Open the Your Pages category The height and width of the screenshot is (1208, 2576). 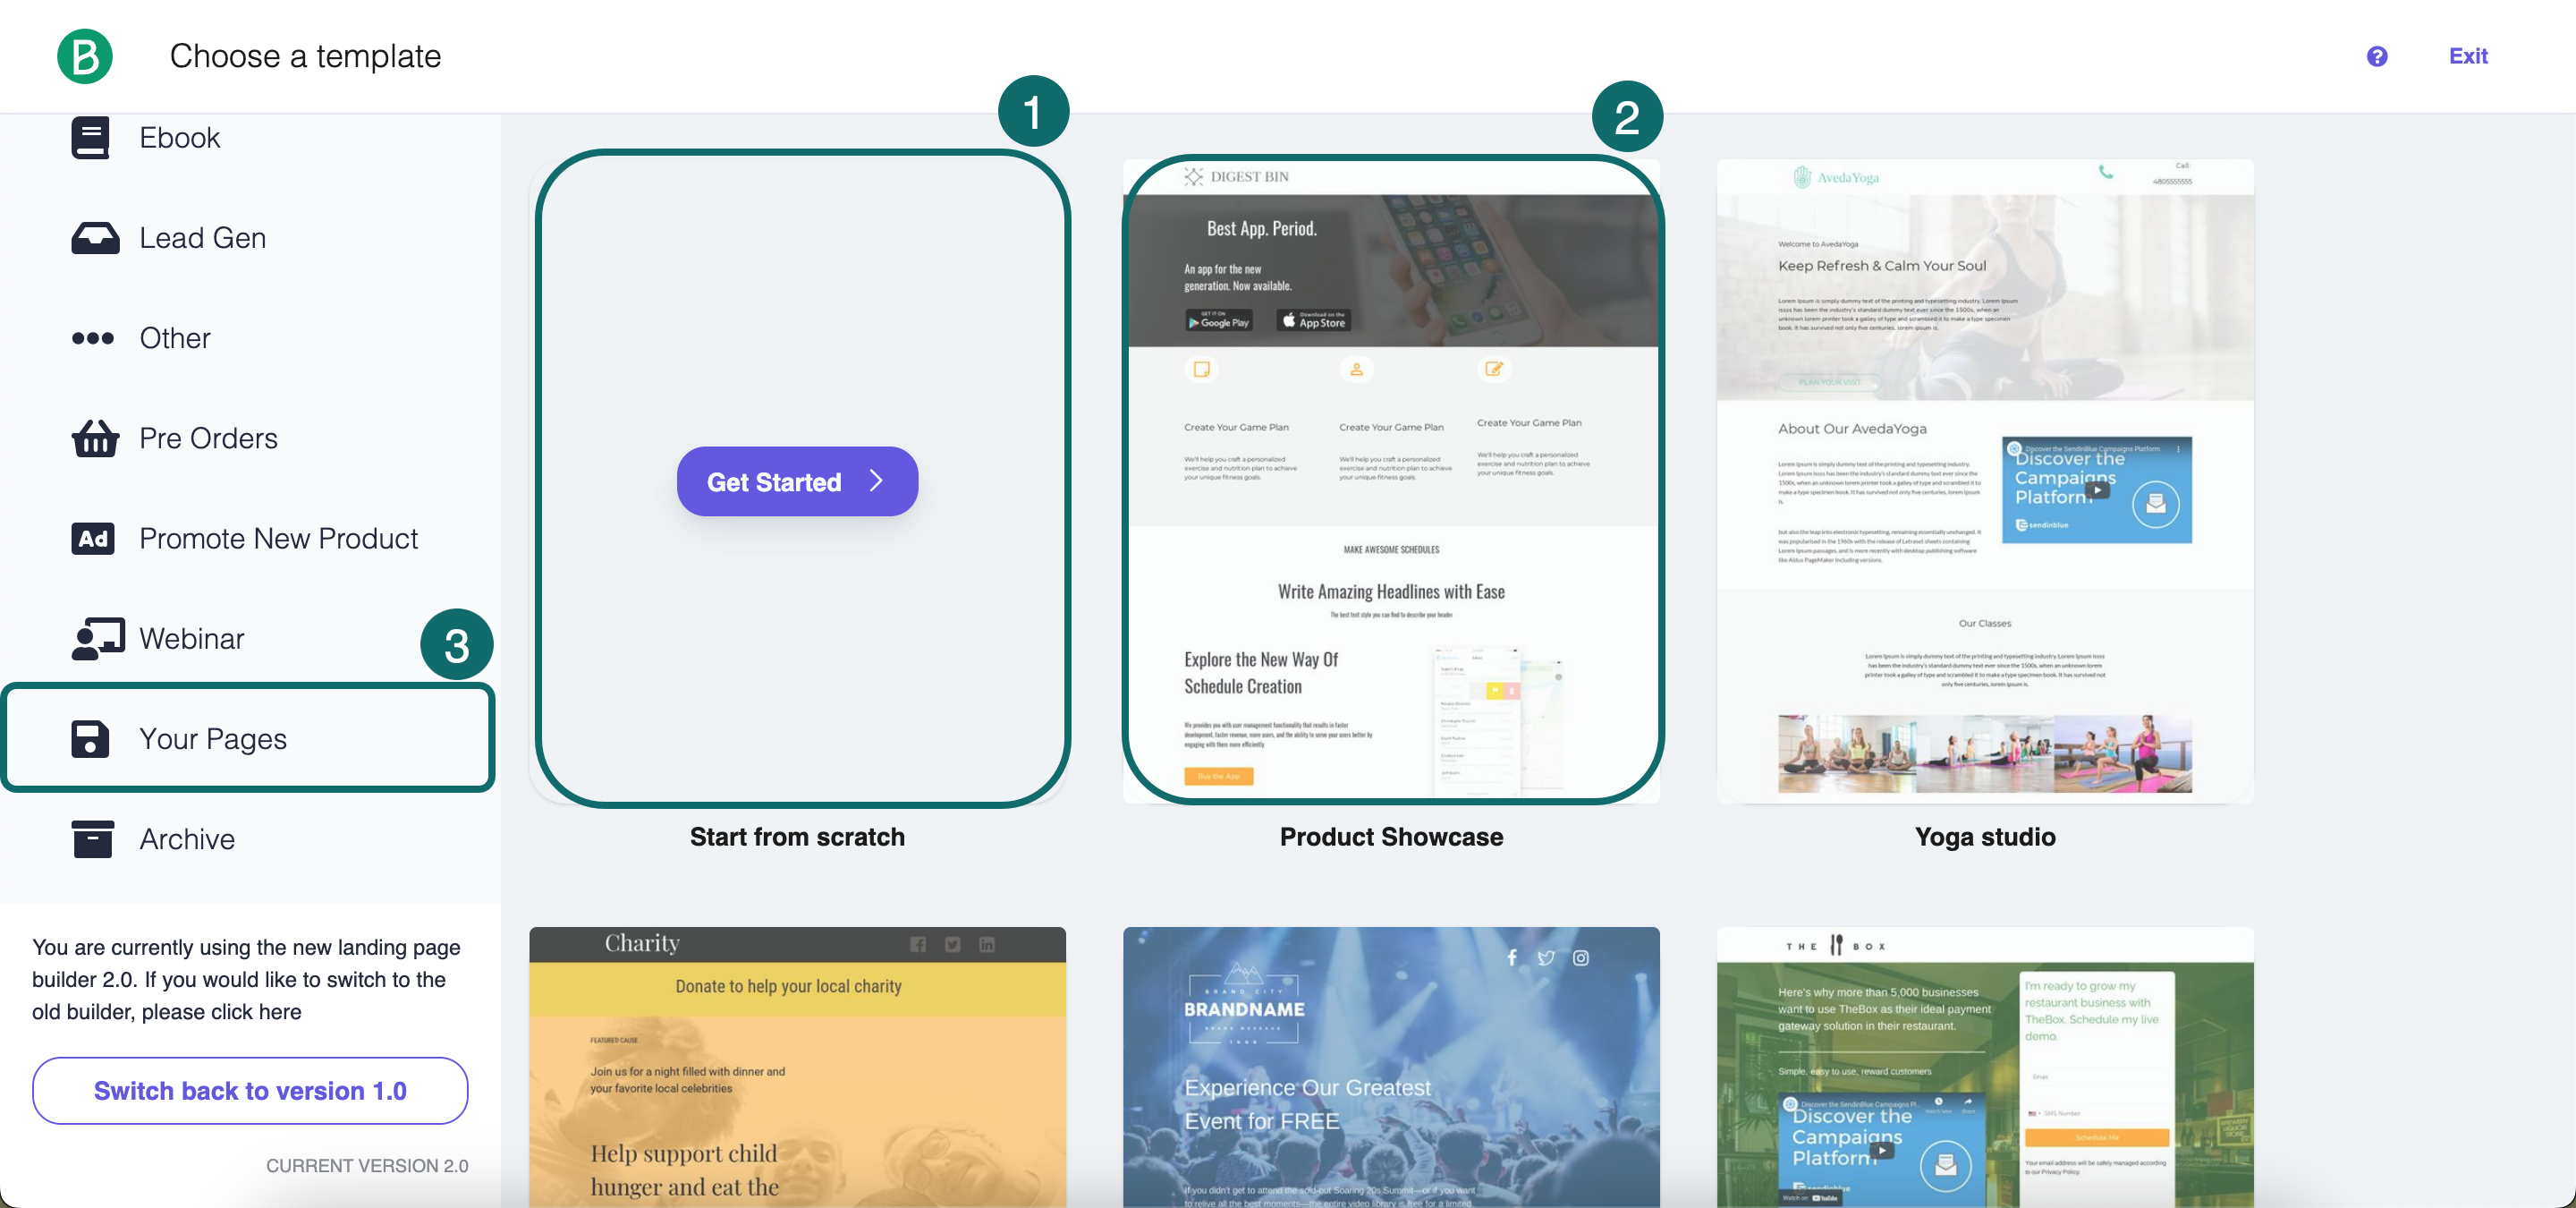coord(213,739)
